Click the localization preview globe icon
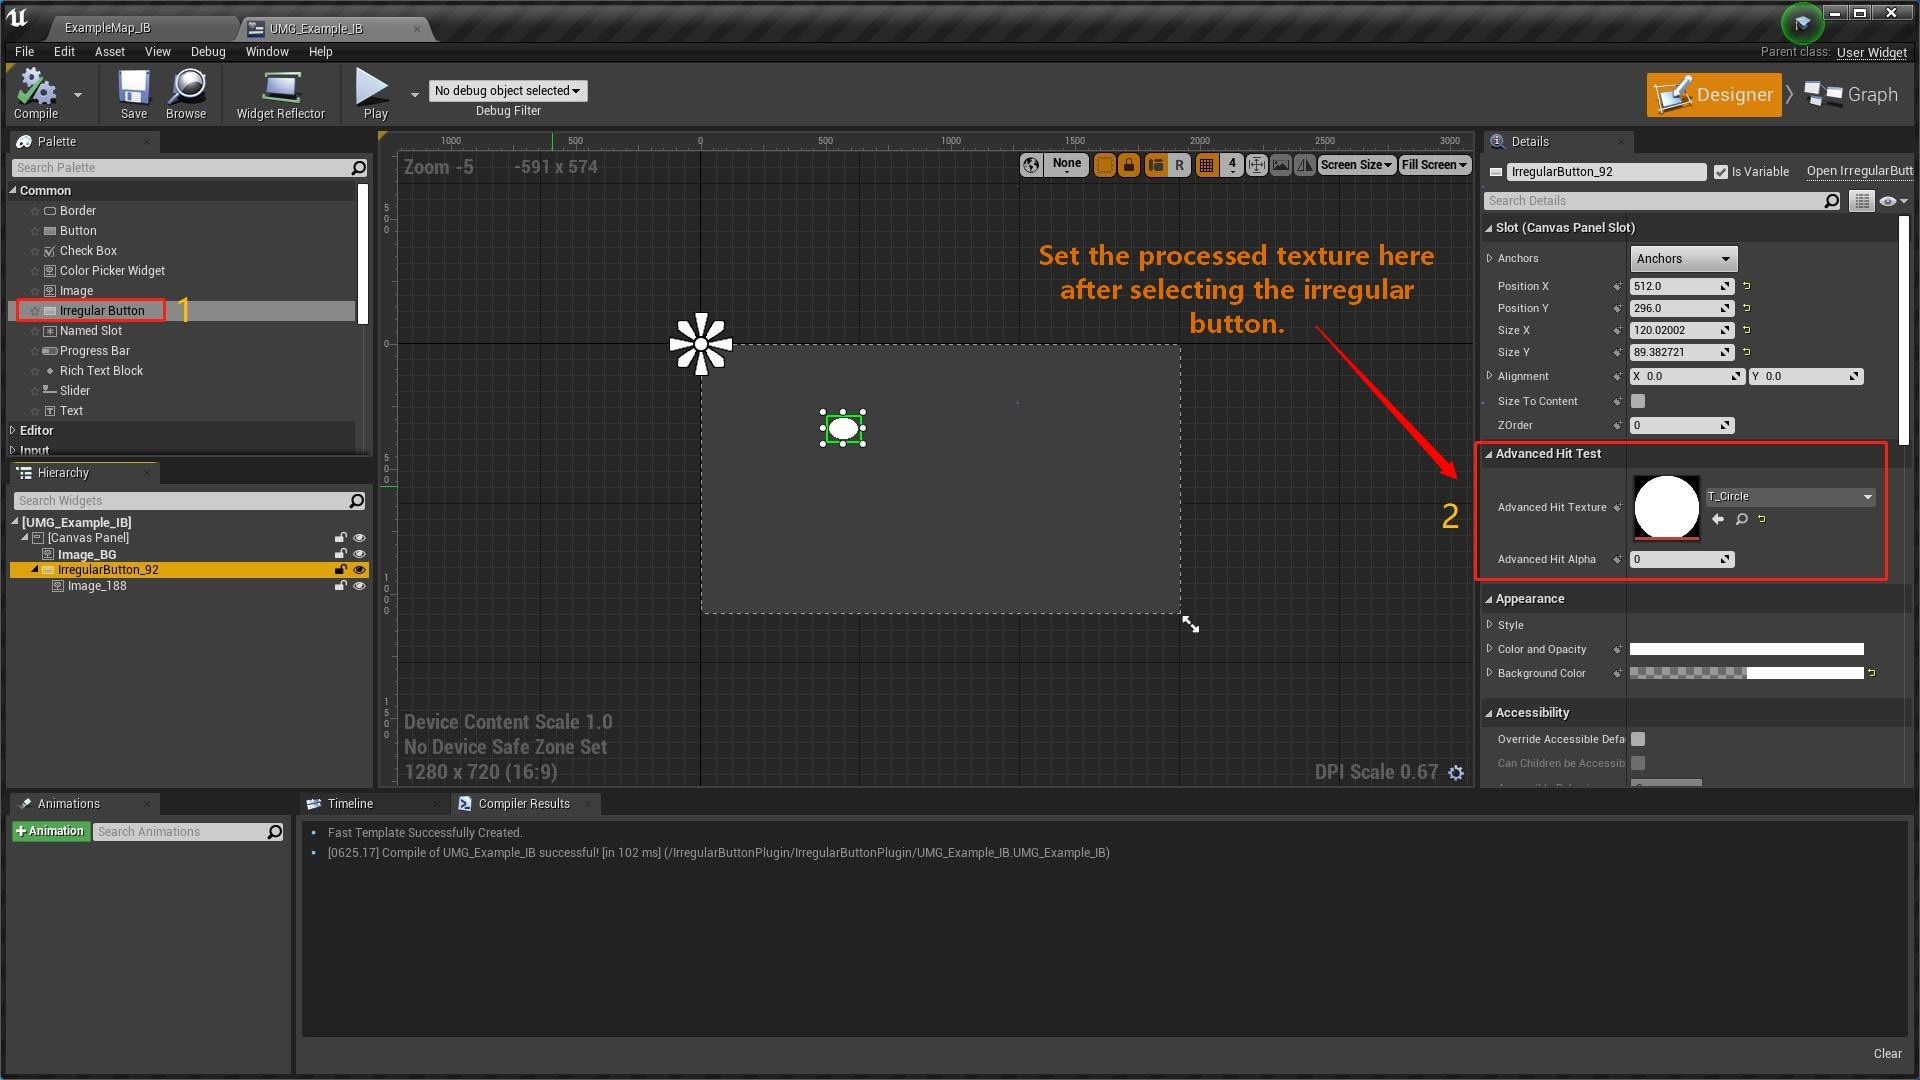 tap(1032, 165)
